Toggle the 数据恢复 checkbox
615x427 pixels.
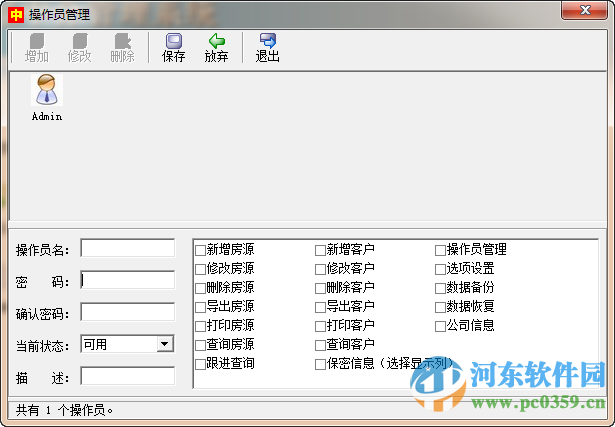coord(440,307)
